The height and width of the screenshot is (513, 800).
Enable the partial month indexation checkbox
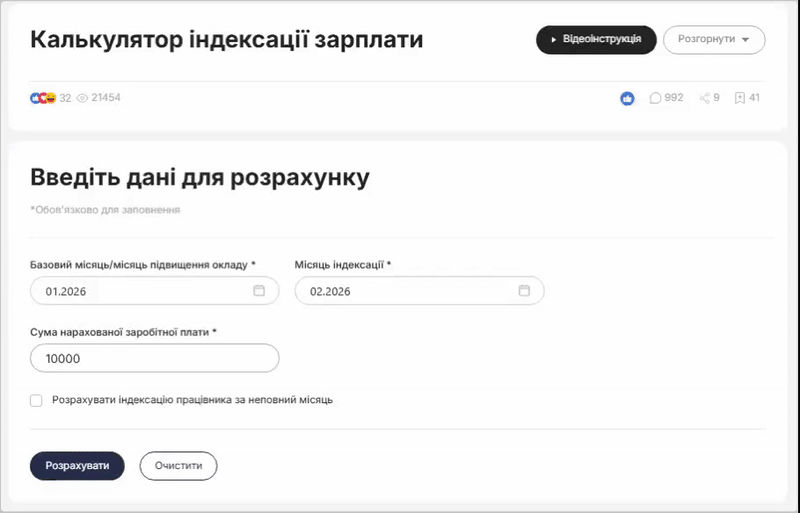pyautogui.click(x=37, y=400)
